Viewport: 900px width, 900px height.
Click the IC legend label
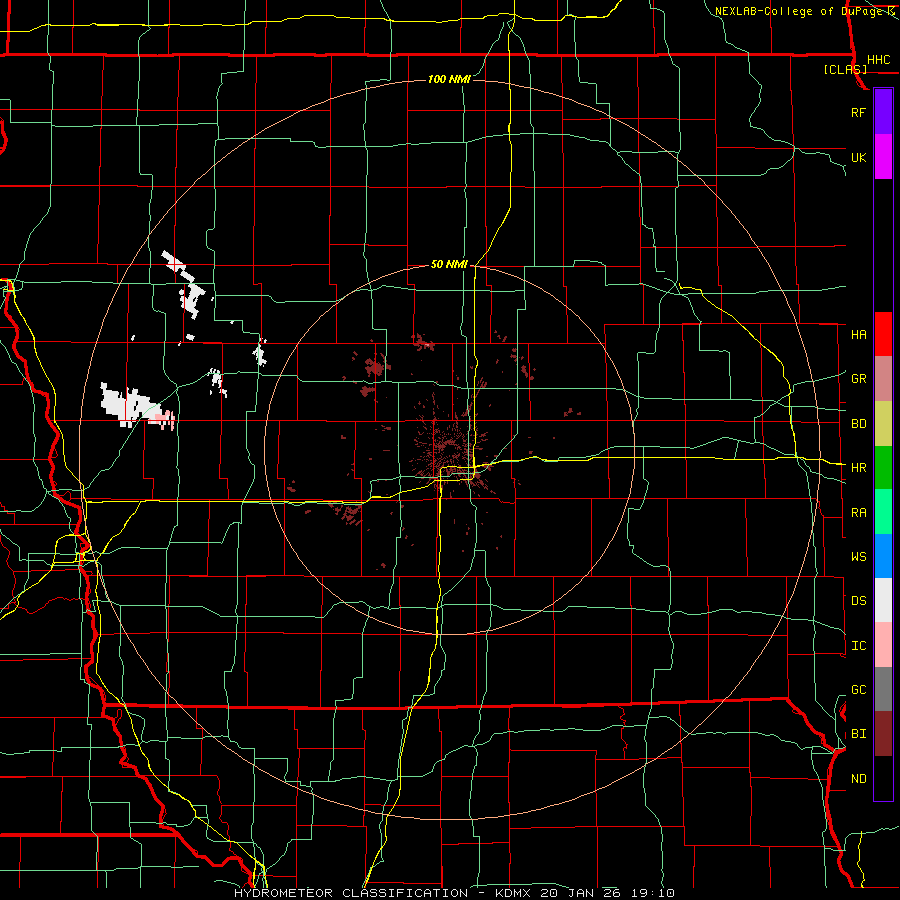click(859, 646)
